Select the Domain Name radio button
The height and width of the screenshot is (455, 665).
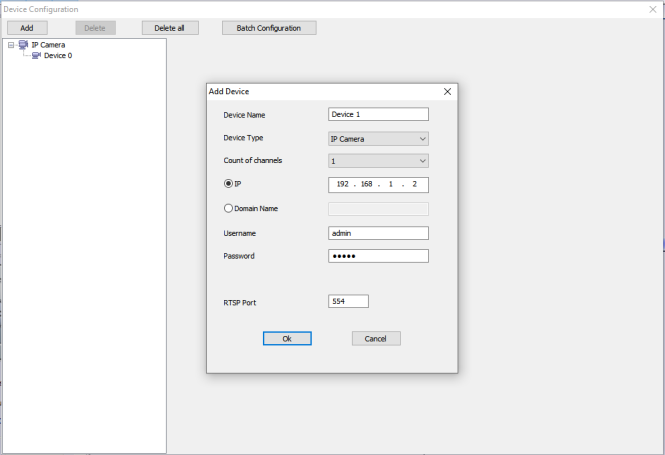pyautogui.click(x=229, y=209)
